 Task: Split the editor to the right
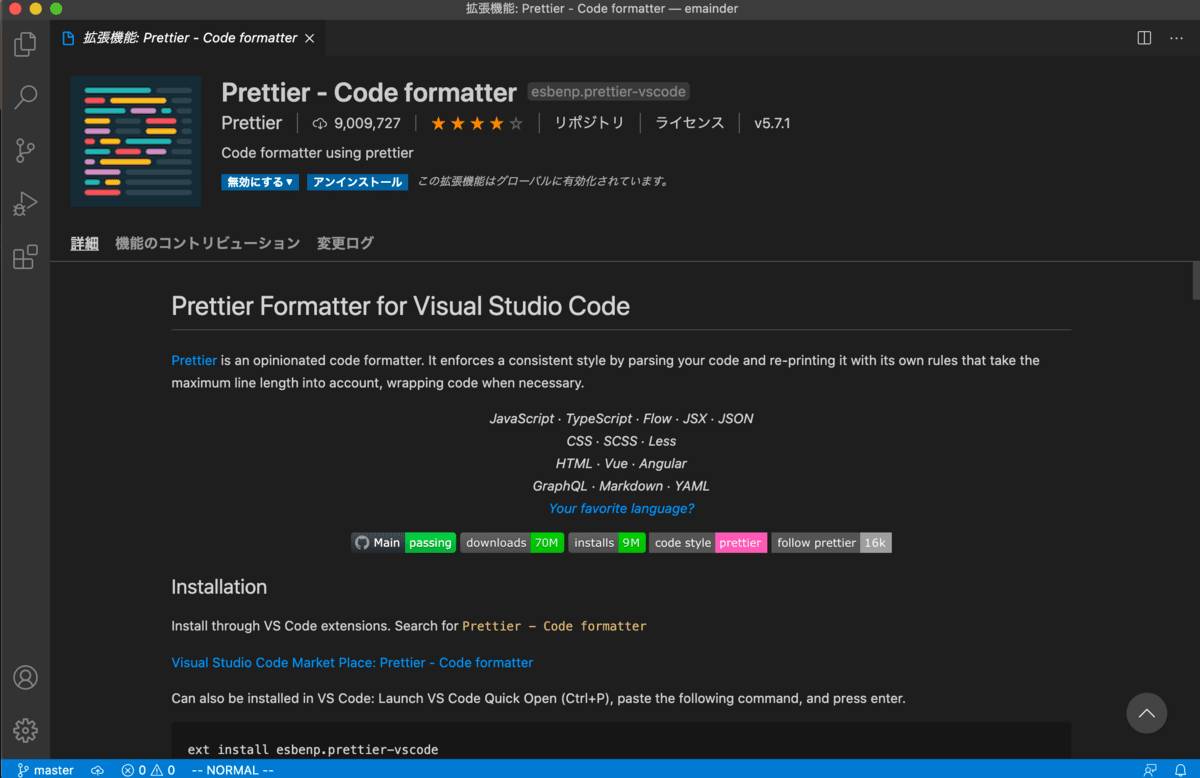1144,38
